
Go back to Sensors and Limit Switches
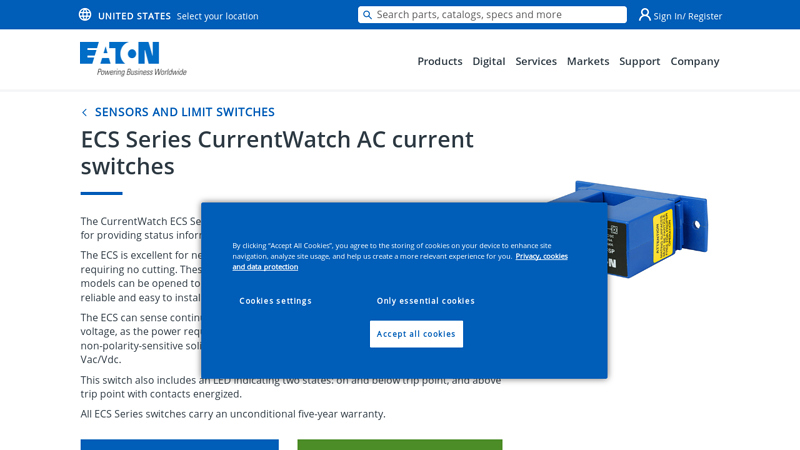(185, 112)
